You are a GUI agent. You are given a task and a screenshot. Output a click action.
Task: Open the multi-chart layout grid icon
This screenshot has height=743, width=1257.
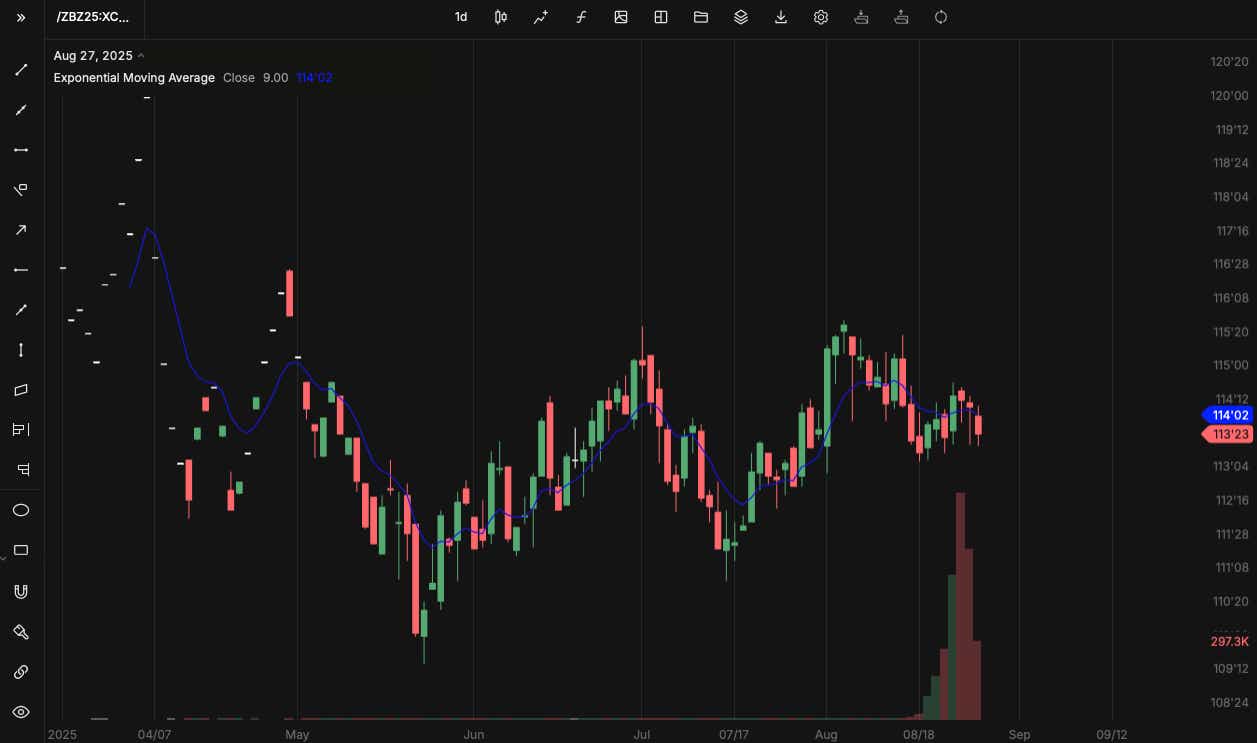tap(661, 17)
